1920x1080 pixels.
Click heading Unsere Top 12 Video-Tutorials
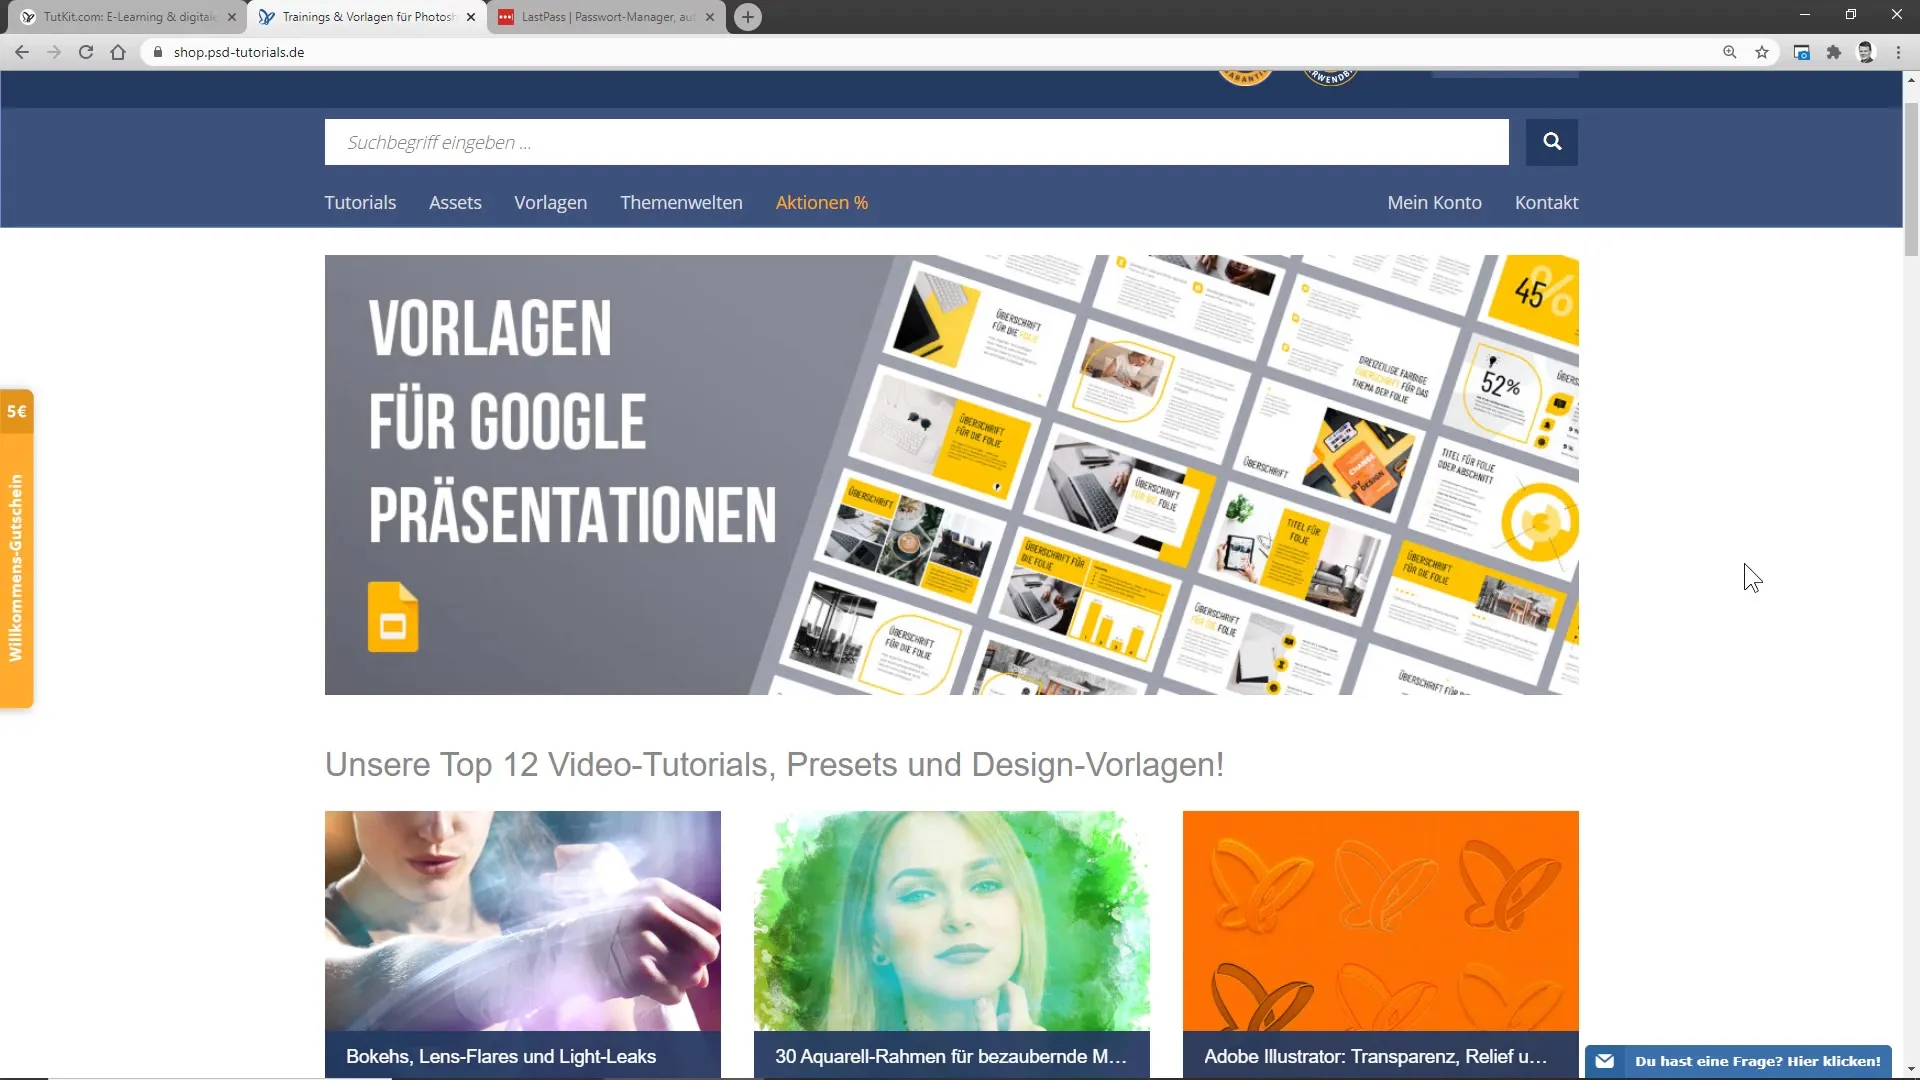tap(774, 765)
